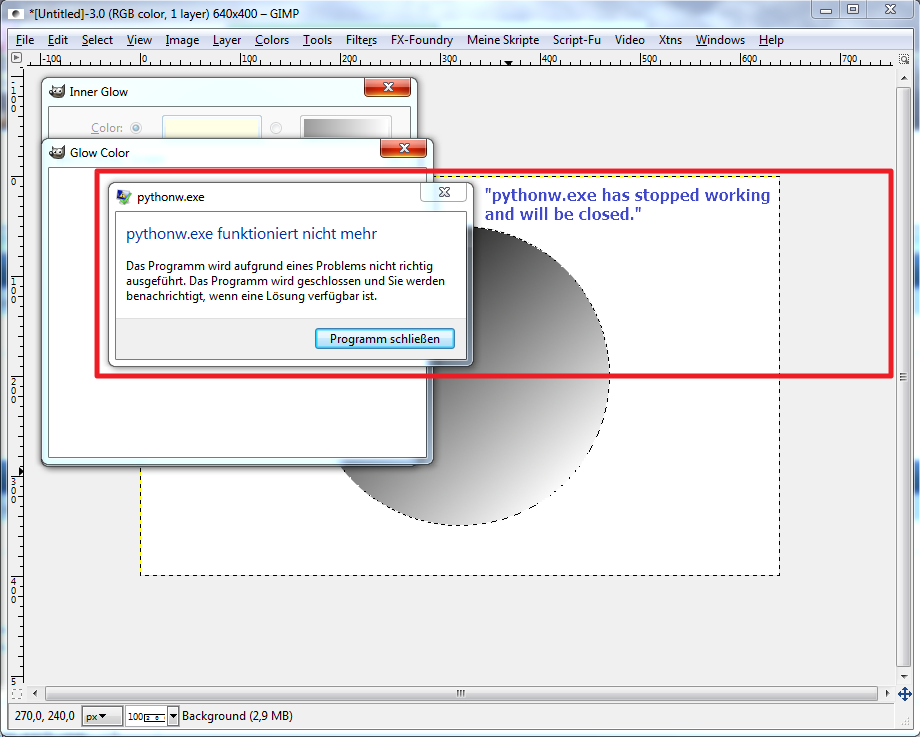This screenshot has height=737, width=920.
Task: Click the image menu arrow at ruler corner
Action: click(16, 58)
